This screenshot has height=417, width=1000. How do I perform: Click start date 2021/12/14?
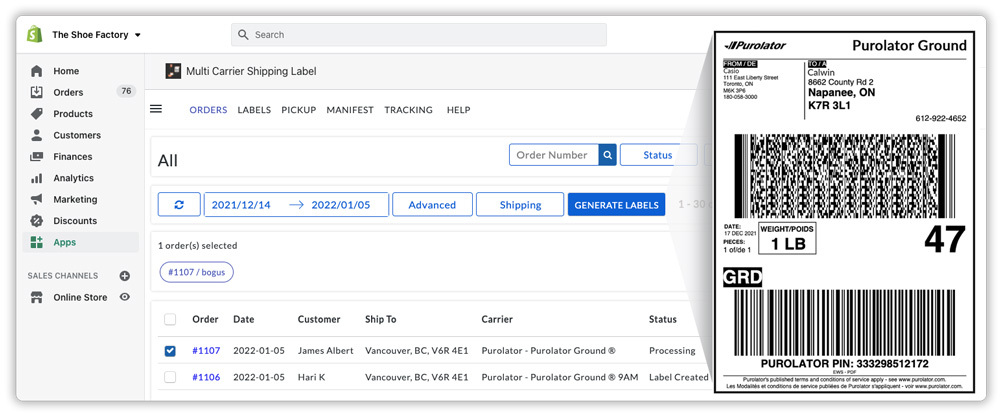[241, 205]
